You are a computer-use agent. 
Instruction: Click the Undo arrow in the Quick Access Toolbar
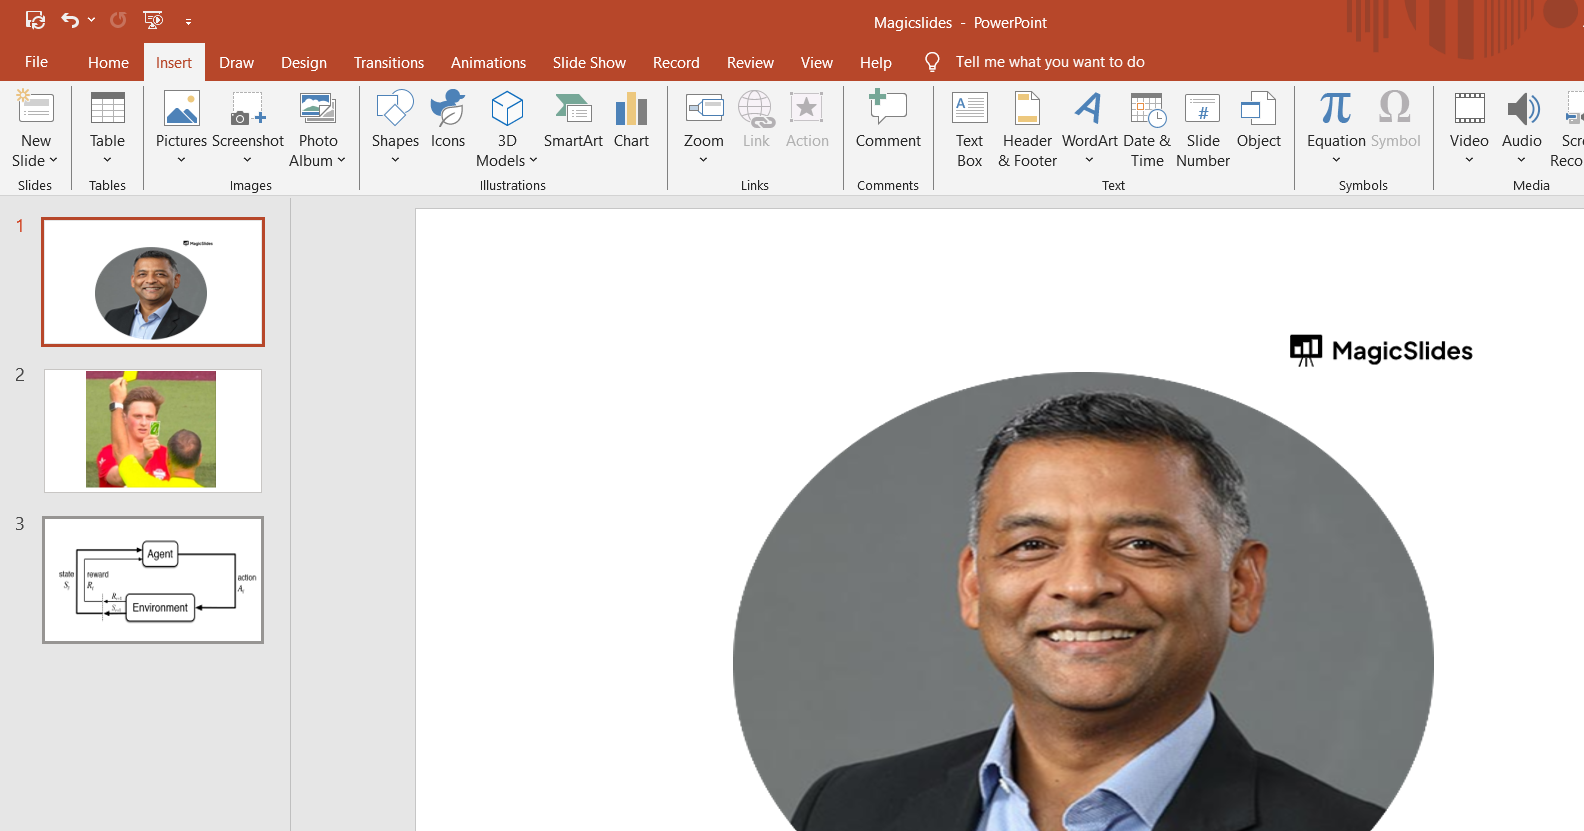69,20
